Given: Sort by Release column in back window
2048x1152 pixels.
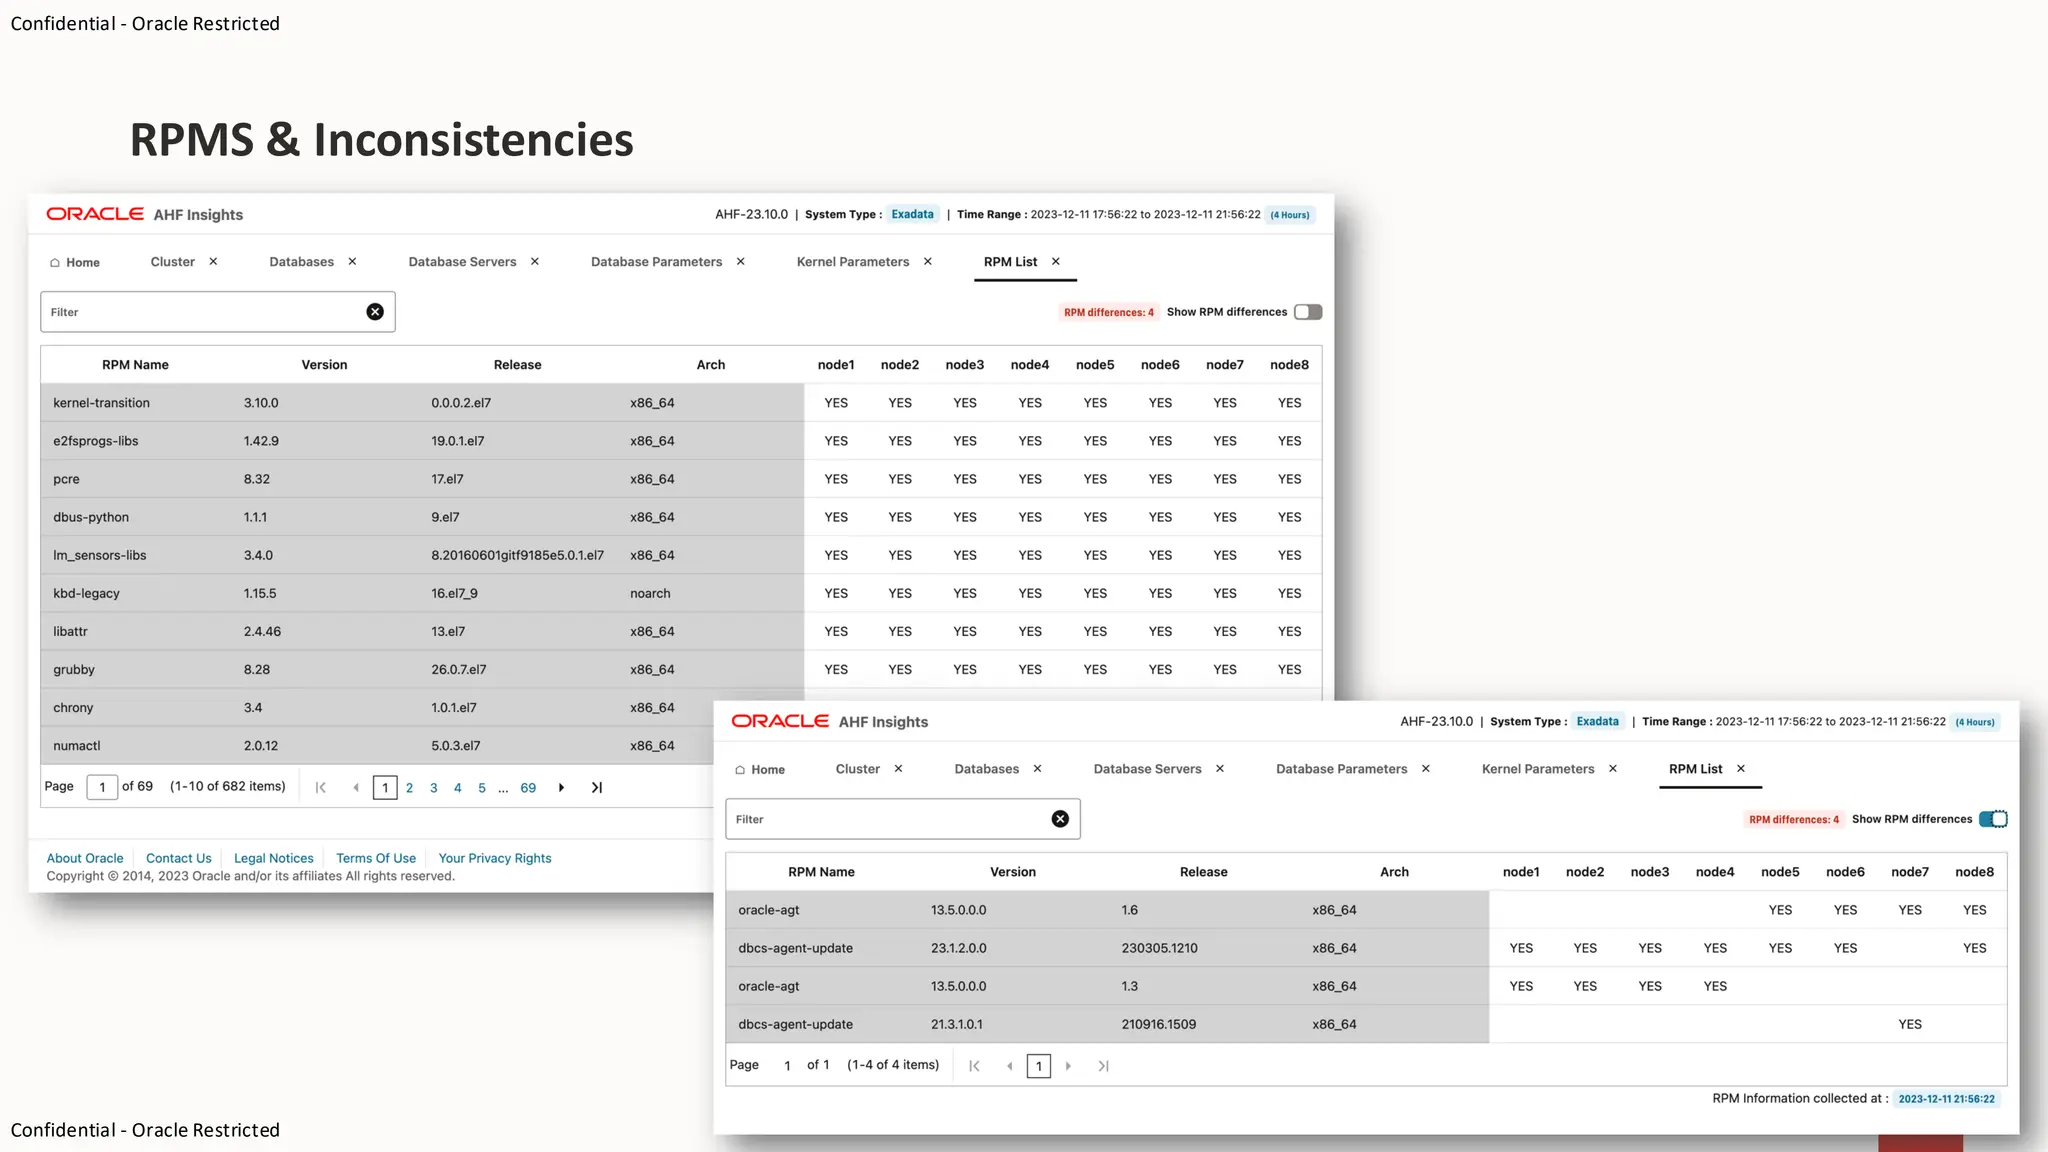Looking at the screenshot, I should click(x=517, y=365).
